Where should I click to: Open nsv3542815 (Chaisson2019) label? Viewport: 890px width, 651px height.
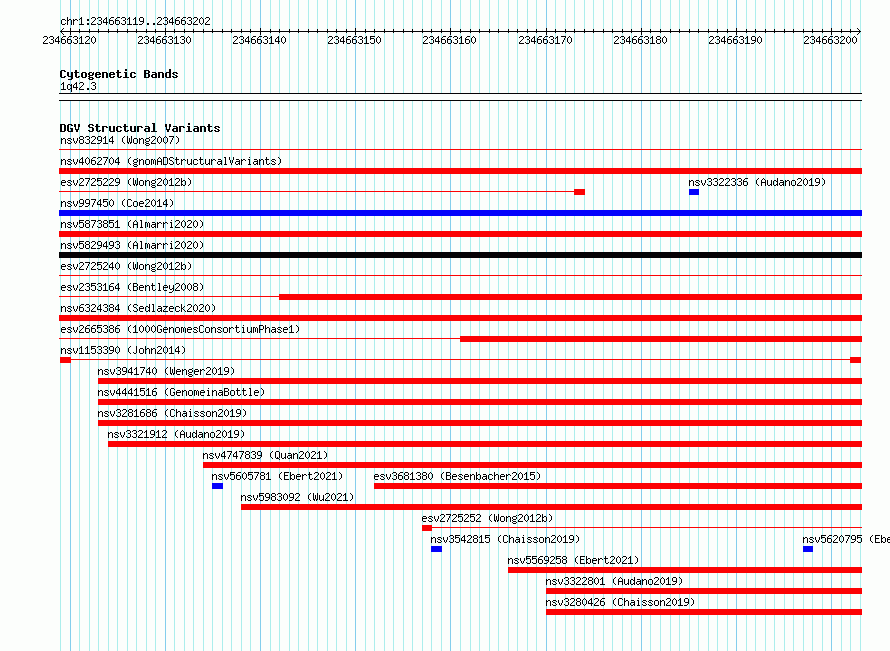505,539
